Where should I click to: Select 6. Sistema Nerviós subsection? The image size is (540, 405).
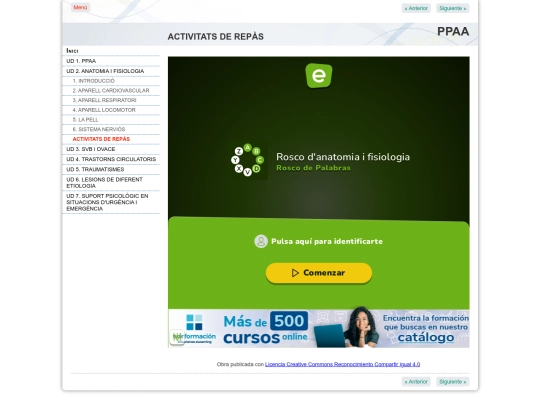pos(111,129)
